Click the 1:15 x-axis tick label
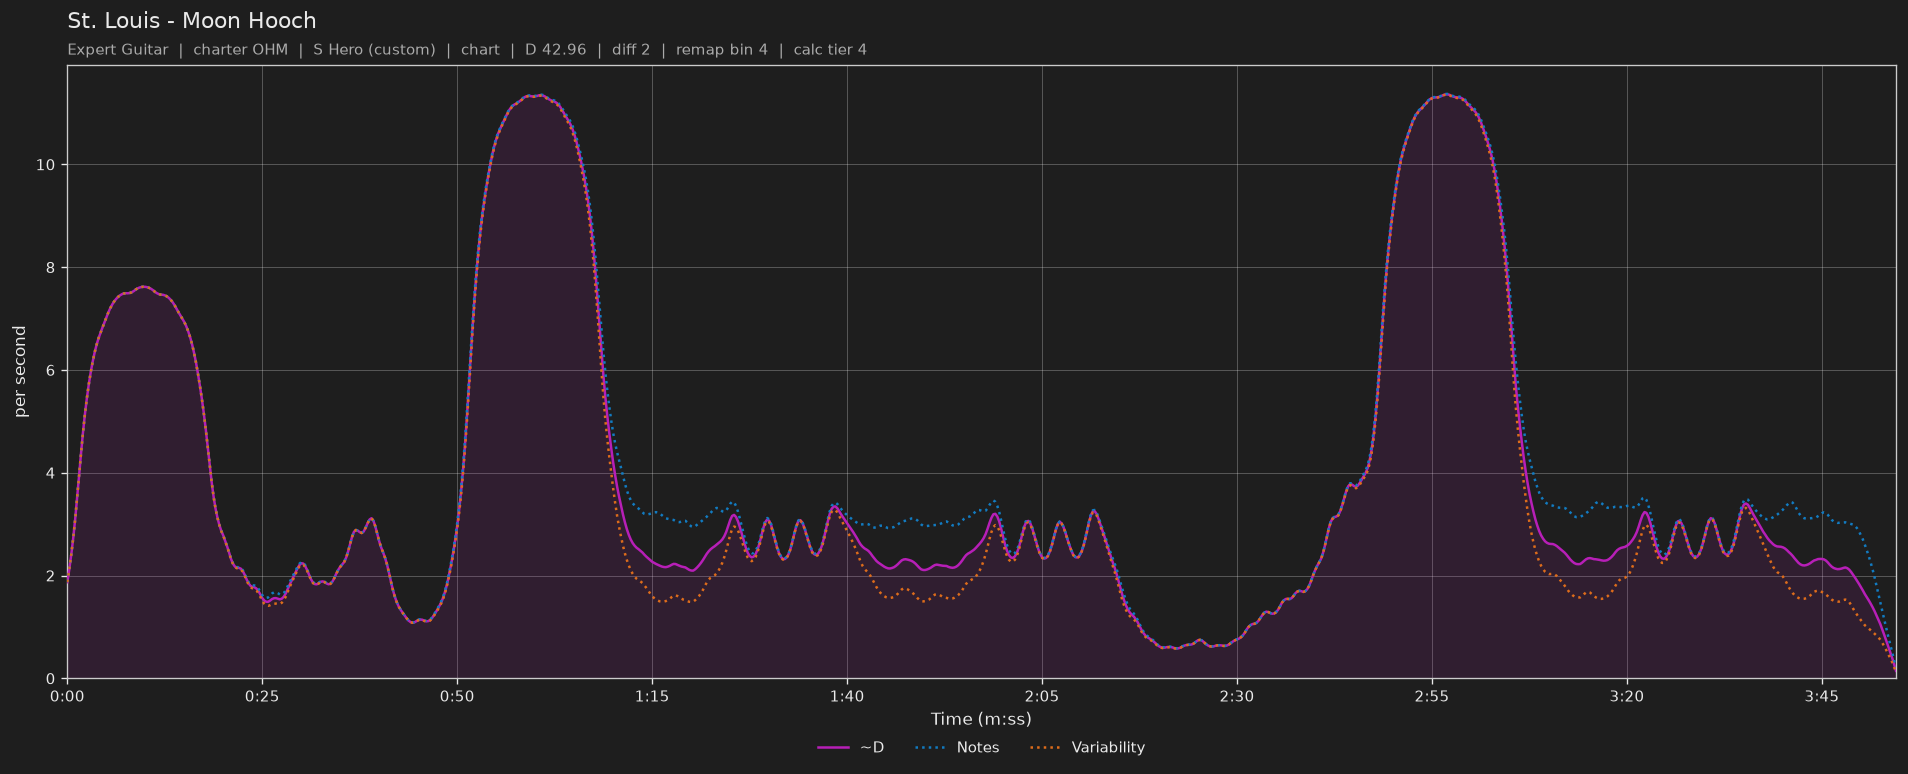 tap(652, 696)
